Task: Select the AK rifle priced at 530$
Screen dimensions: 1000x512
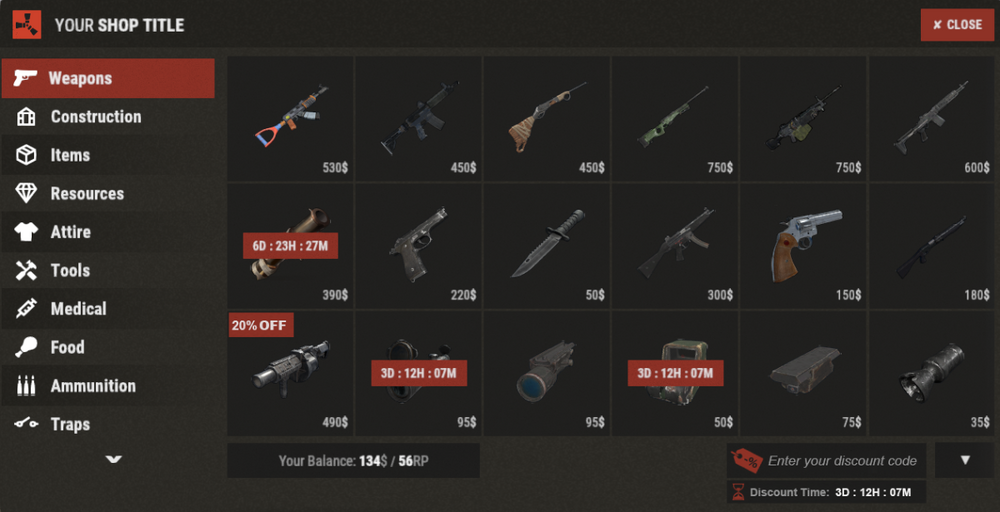Action: point(290,119)
